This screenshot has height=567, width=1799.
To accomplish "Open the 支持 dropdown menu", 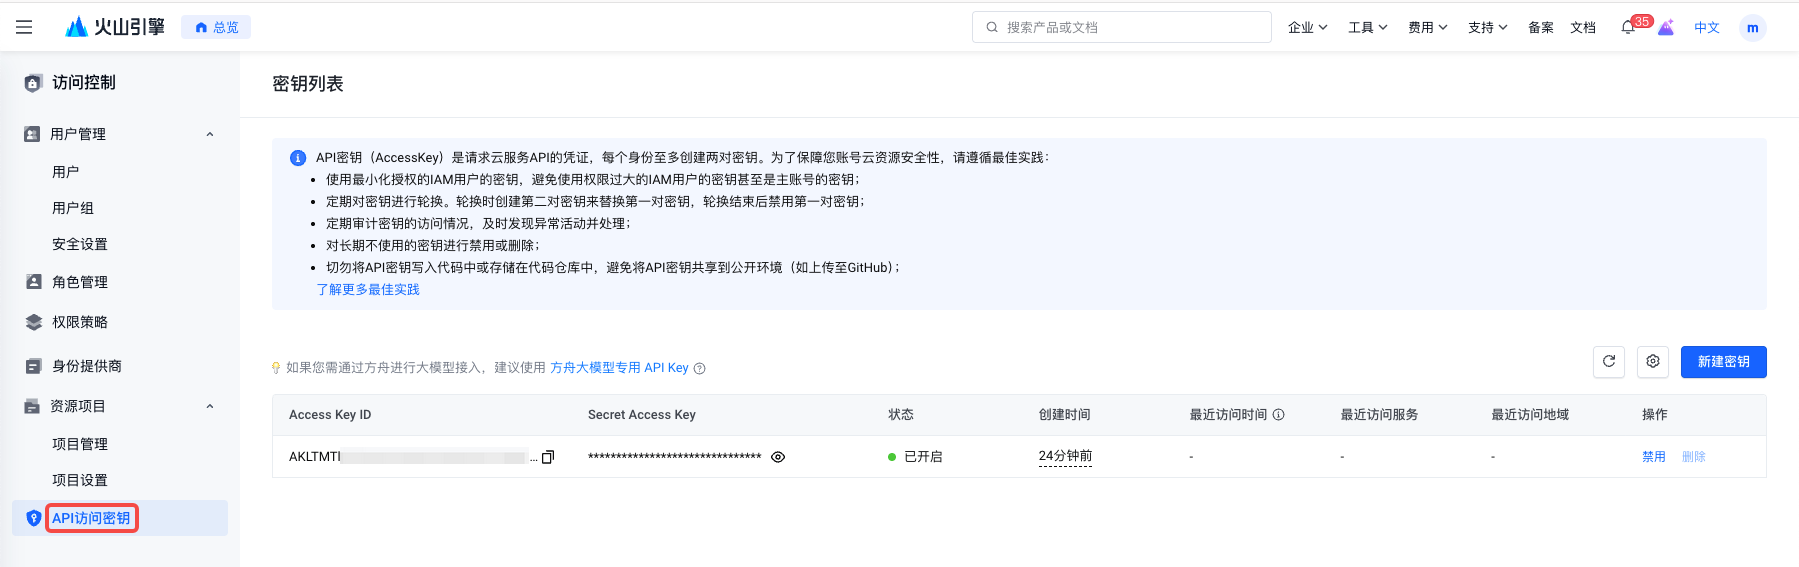I will pyautogui.click(x=1487, y=27).
